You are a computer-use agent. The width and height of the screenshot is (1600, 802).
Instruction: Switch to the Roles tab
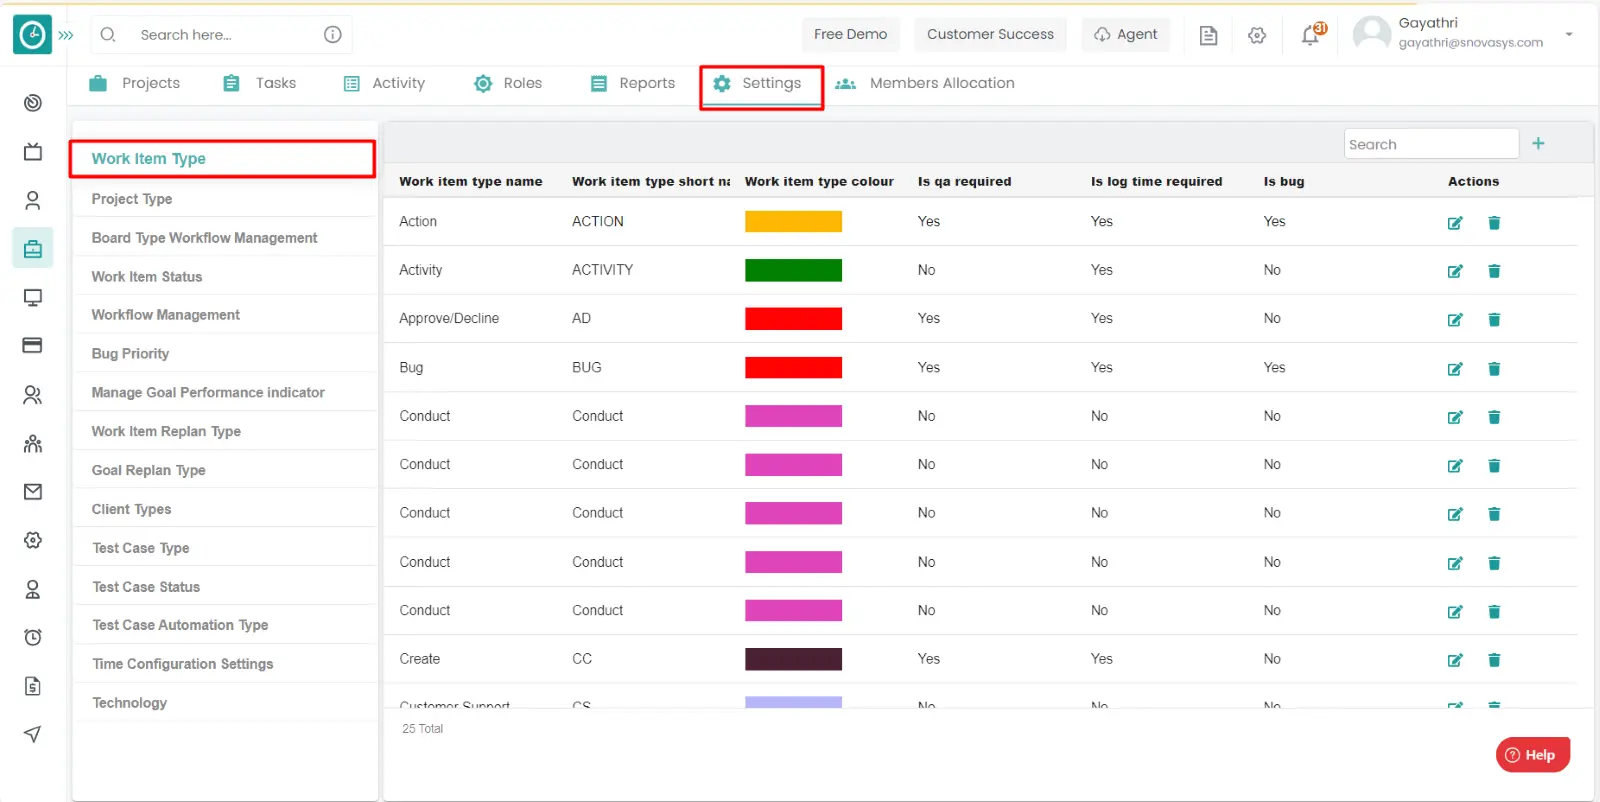pos(508,83)
